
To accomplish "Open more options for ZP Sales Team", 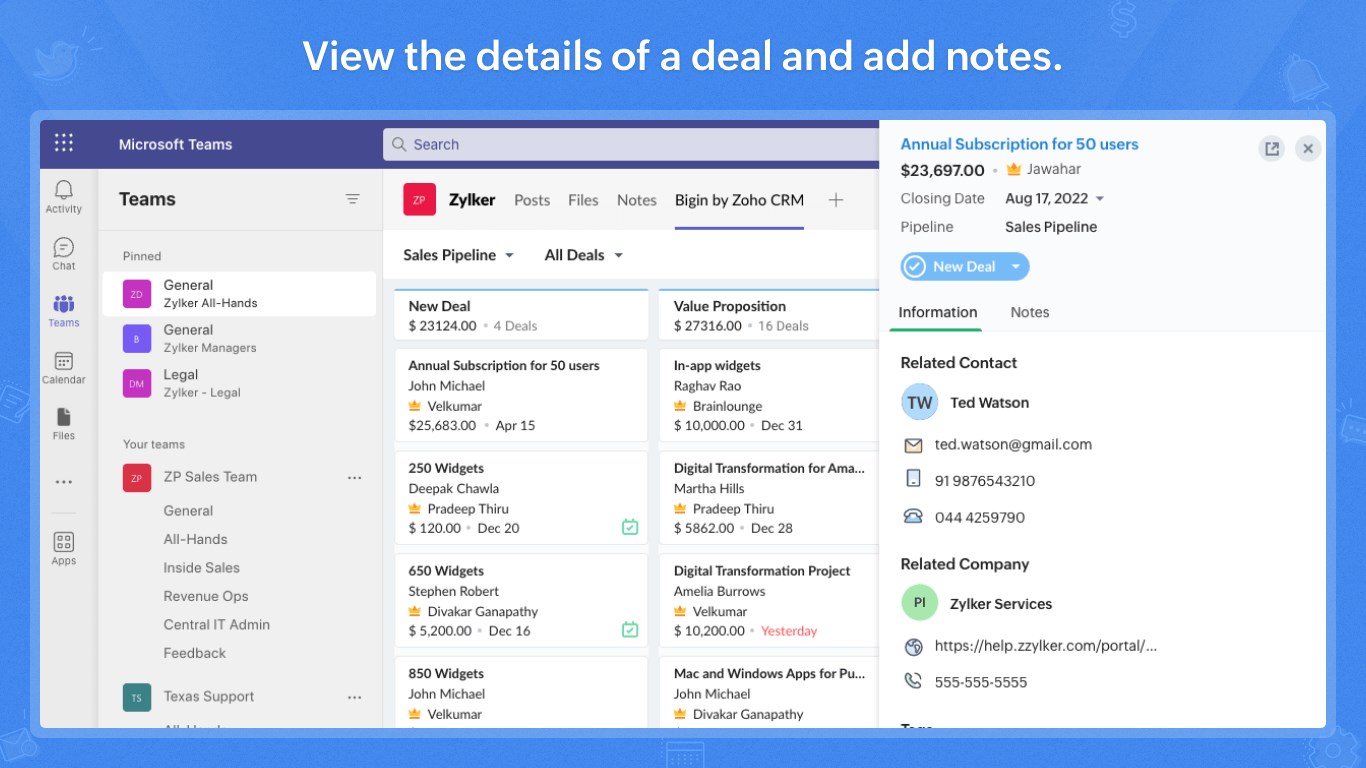I will click(x=354, y=477).
